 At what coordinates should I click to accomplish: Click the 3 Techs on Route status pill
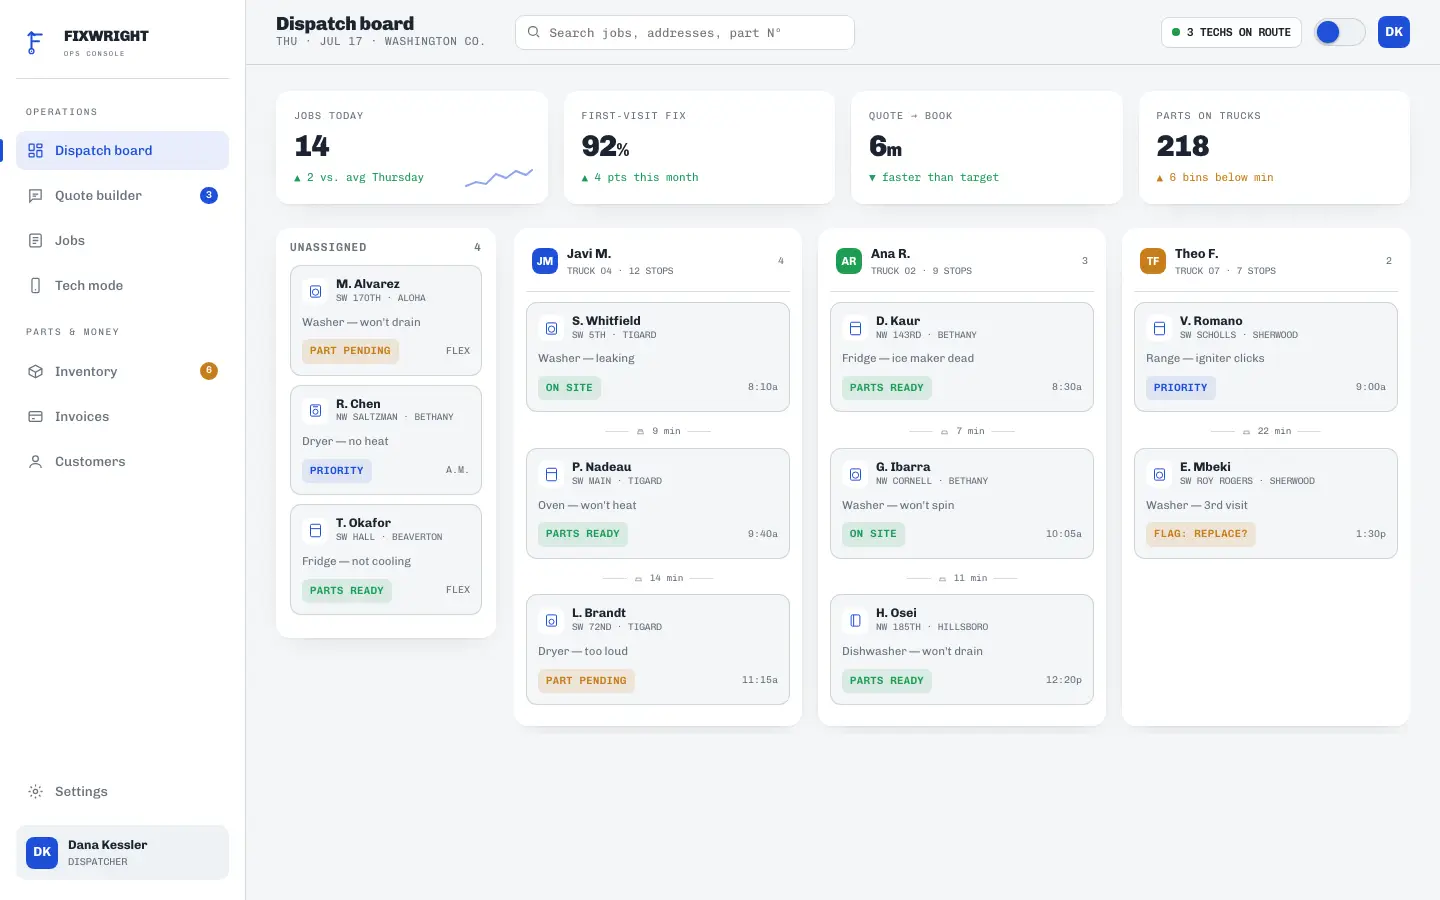pos(1231,32)
